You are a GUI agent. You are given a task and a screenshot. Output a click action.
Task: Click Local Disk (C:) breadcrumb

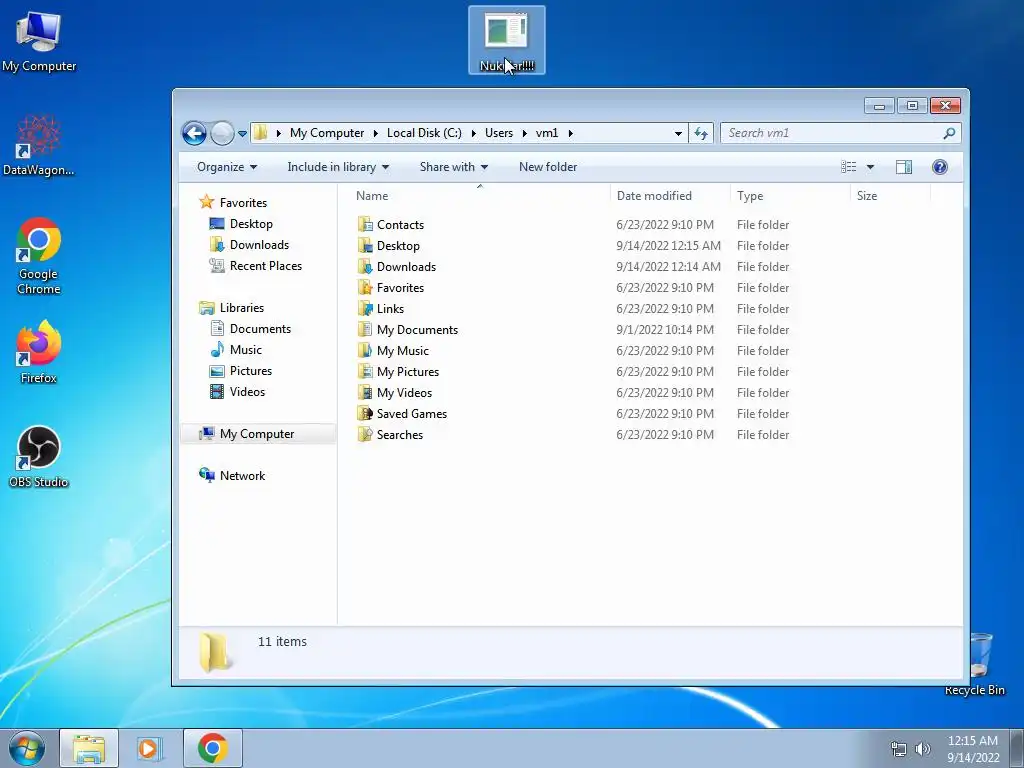[x=424, y=133]
